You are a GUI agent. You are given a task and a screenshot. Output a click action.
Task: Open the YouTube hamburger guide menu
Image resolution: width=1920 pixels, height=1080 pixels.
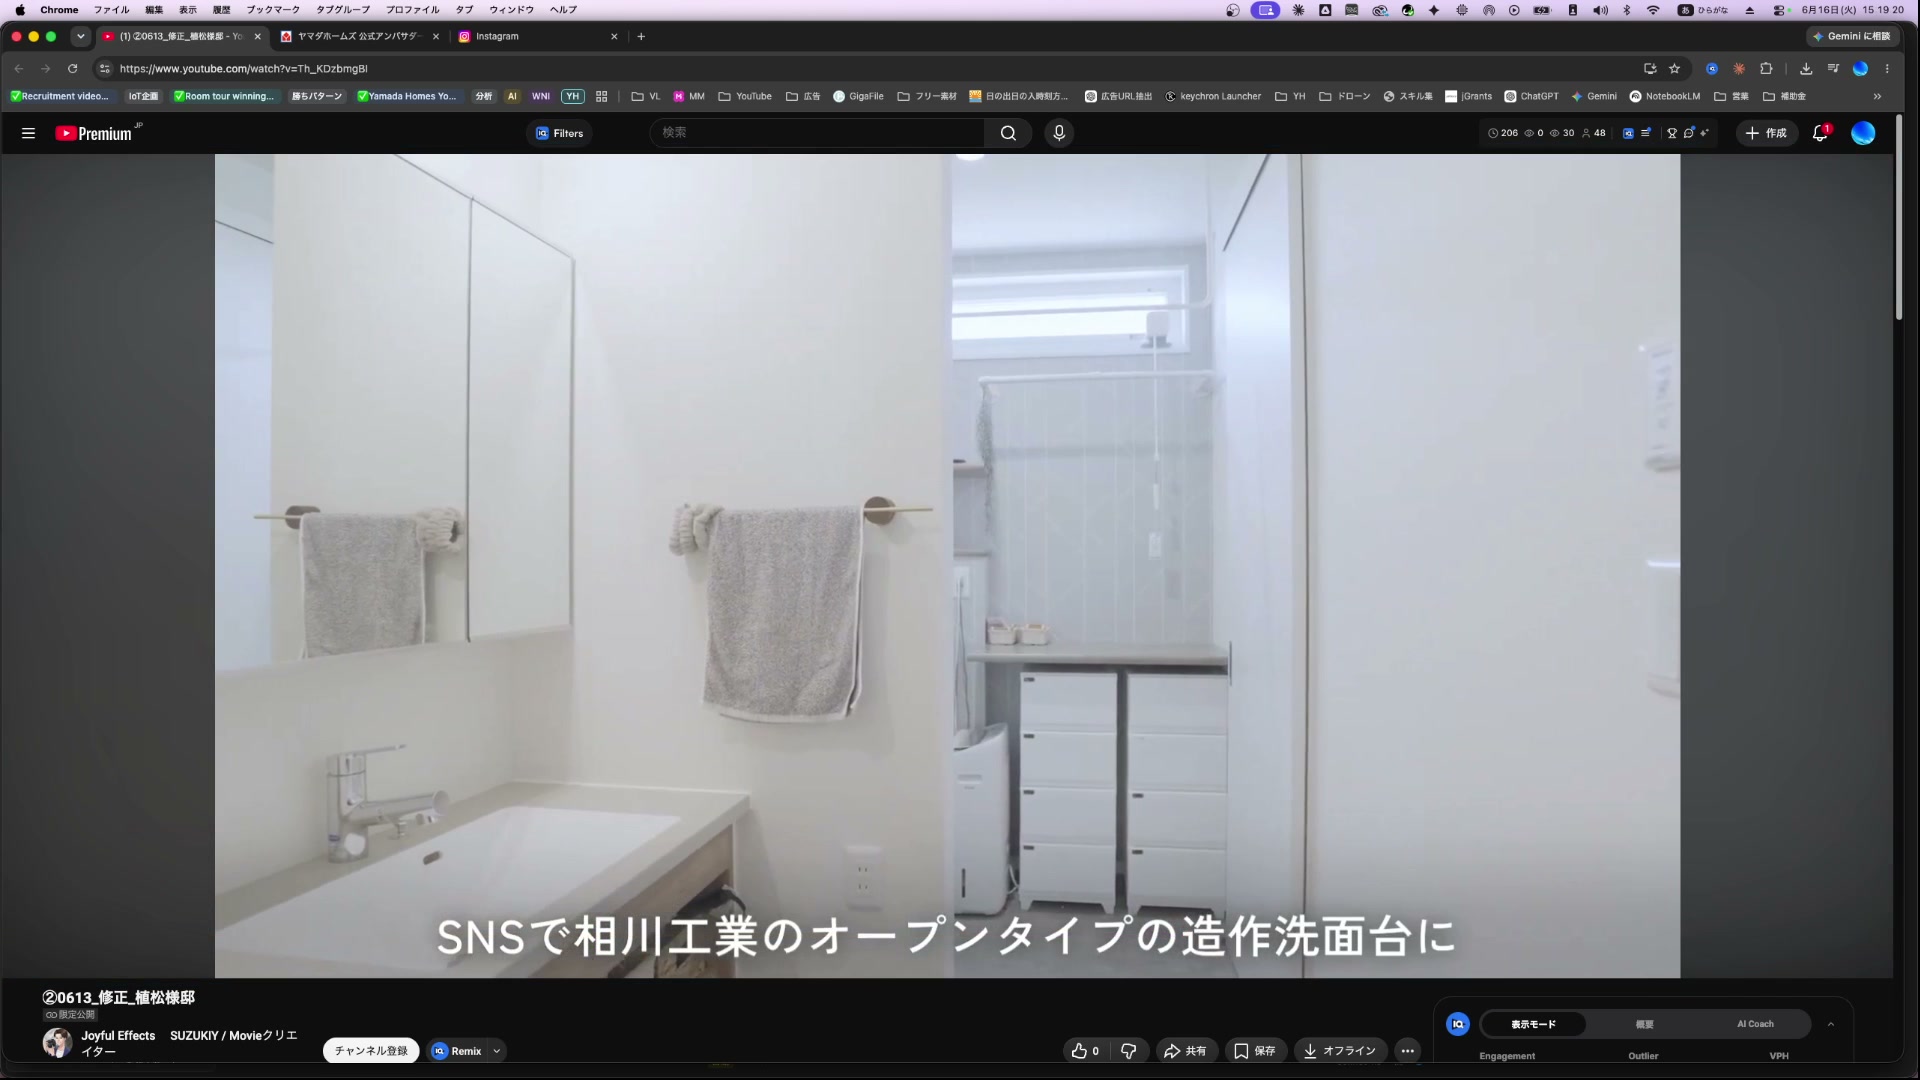pos(28,133)
